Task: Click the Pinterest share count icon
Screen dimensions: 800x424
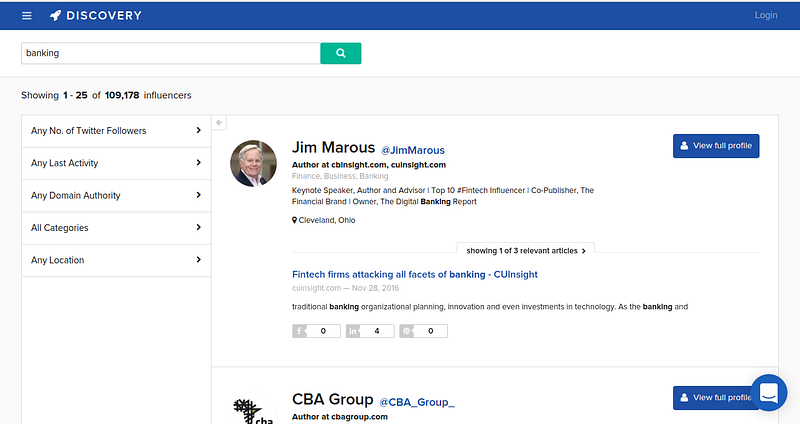Action: 406,331
